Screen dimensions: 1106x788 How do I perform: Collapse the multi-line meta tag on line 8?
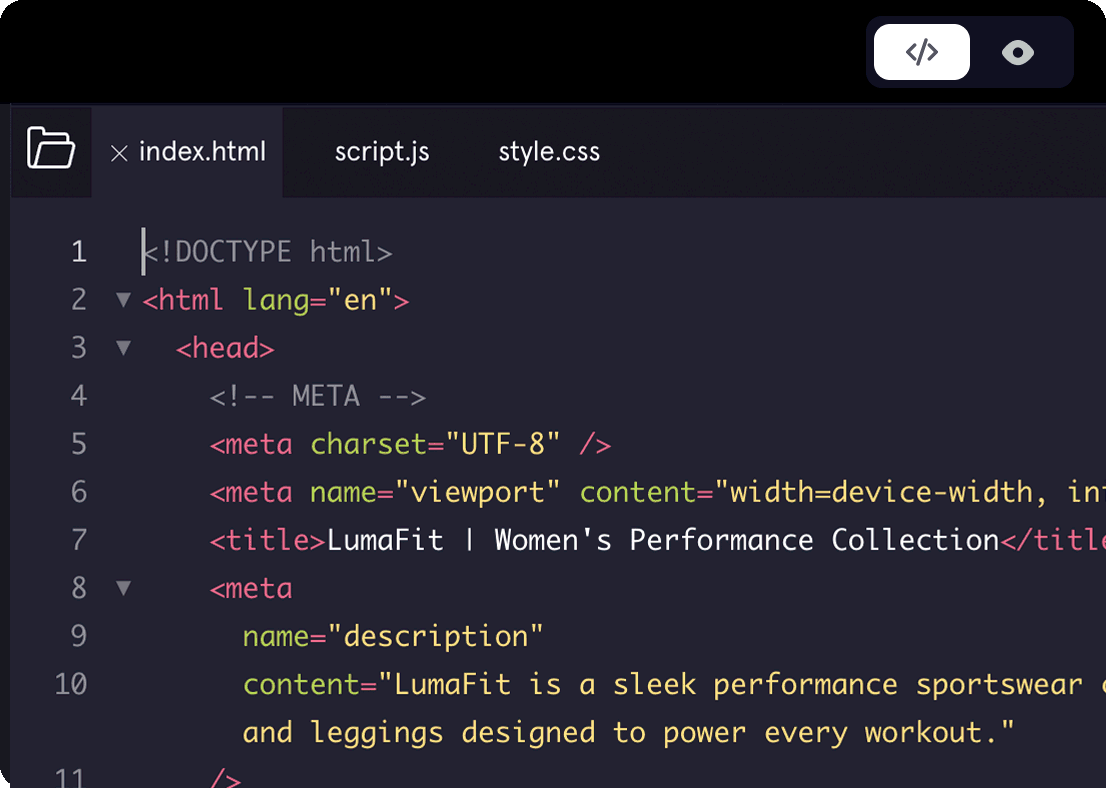[123, 587]
